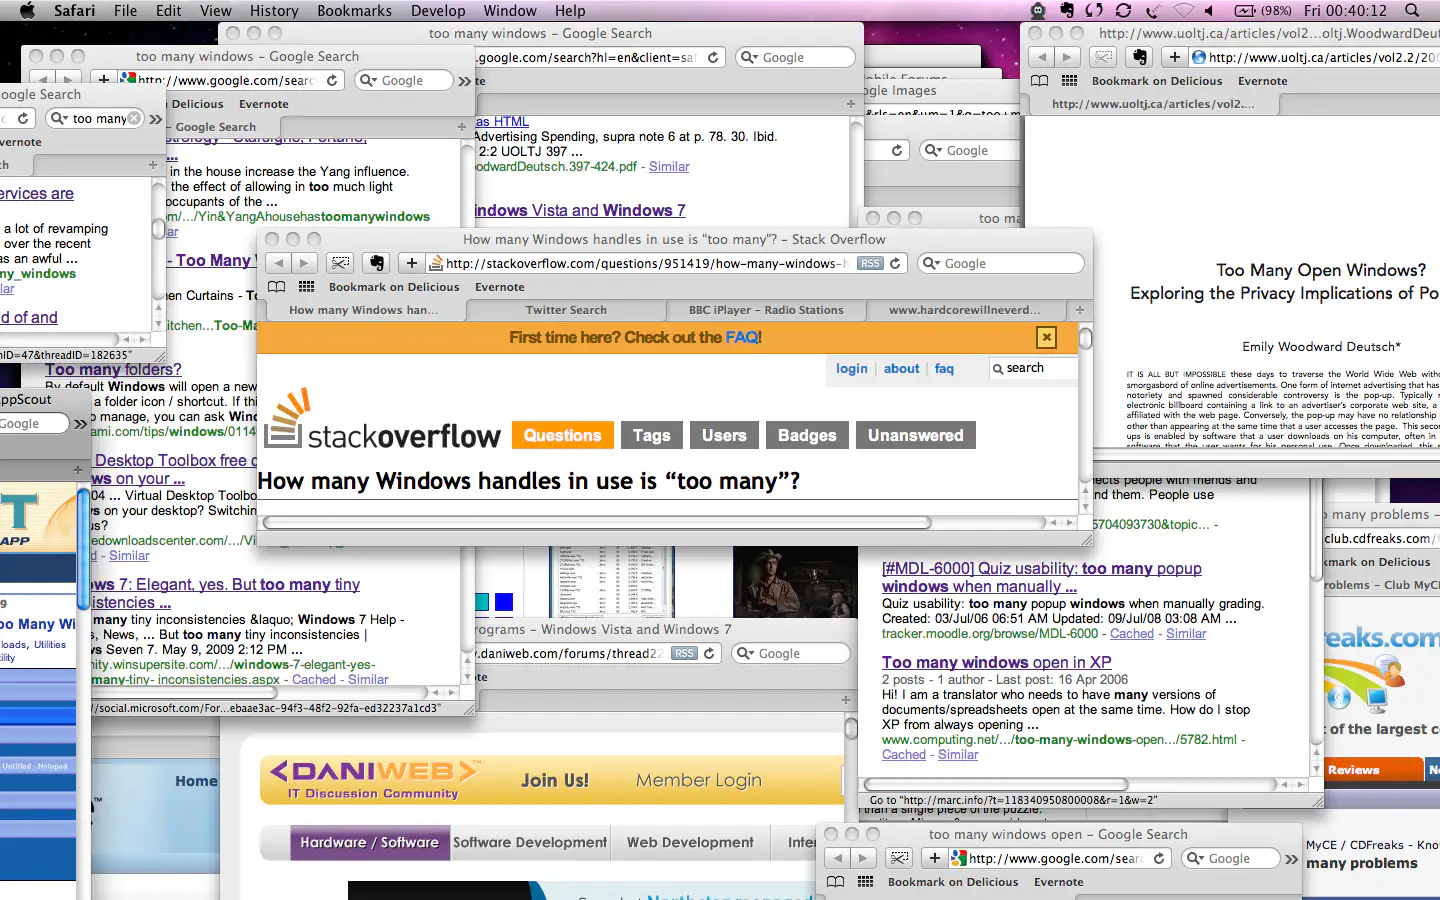
Task: Open the Bookmarks menu
Action: (x=354, y=11)
